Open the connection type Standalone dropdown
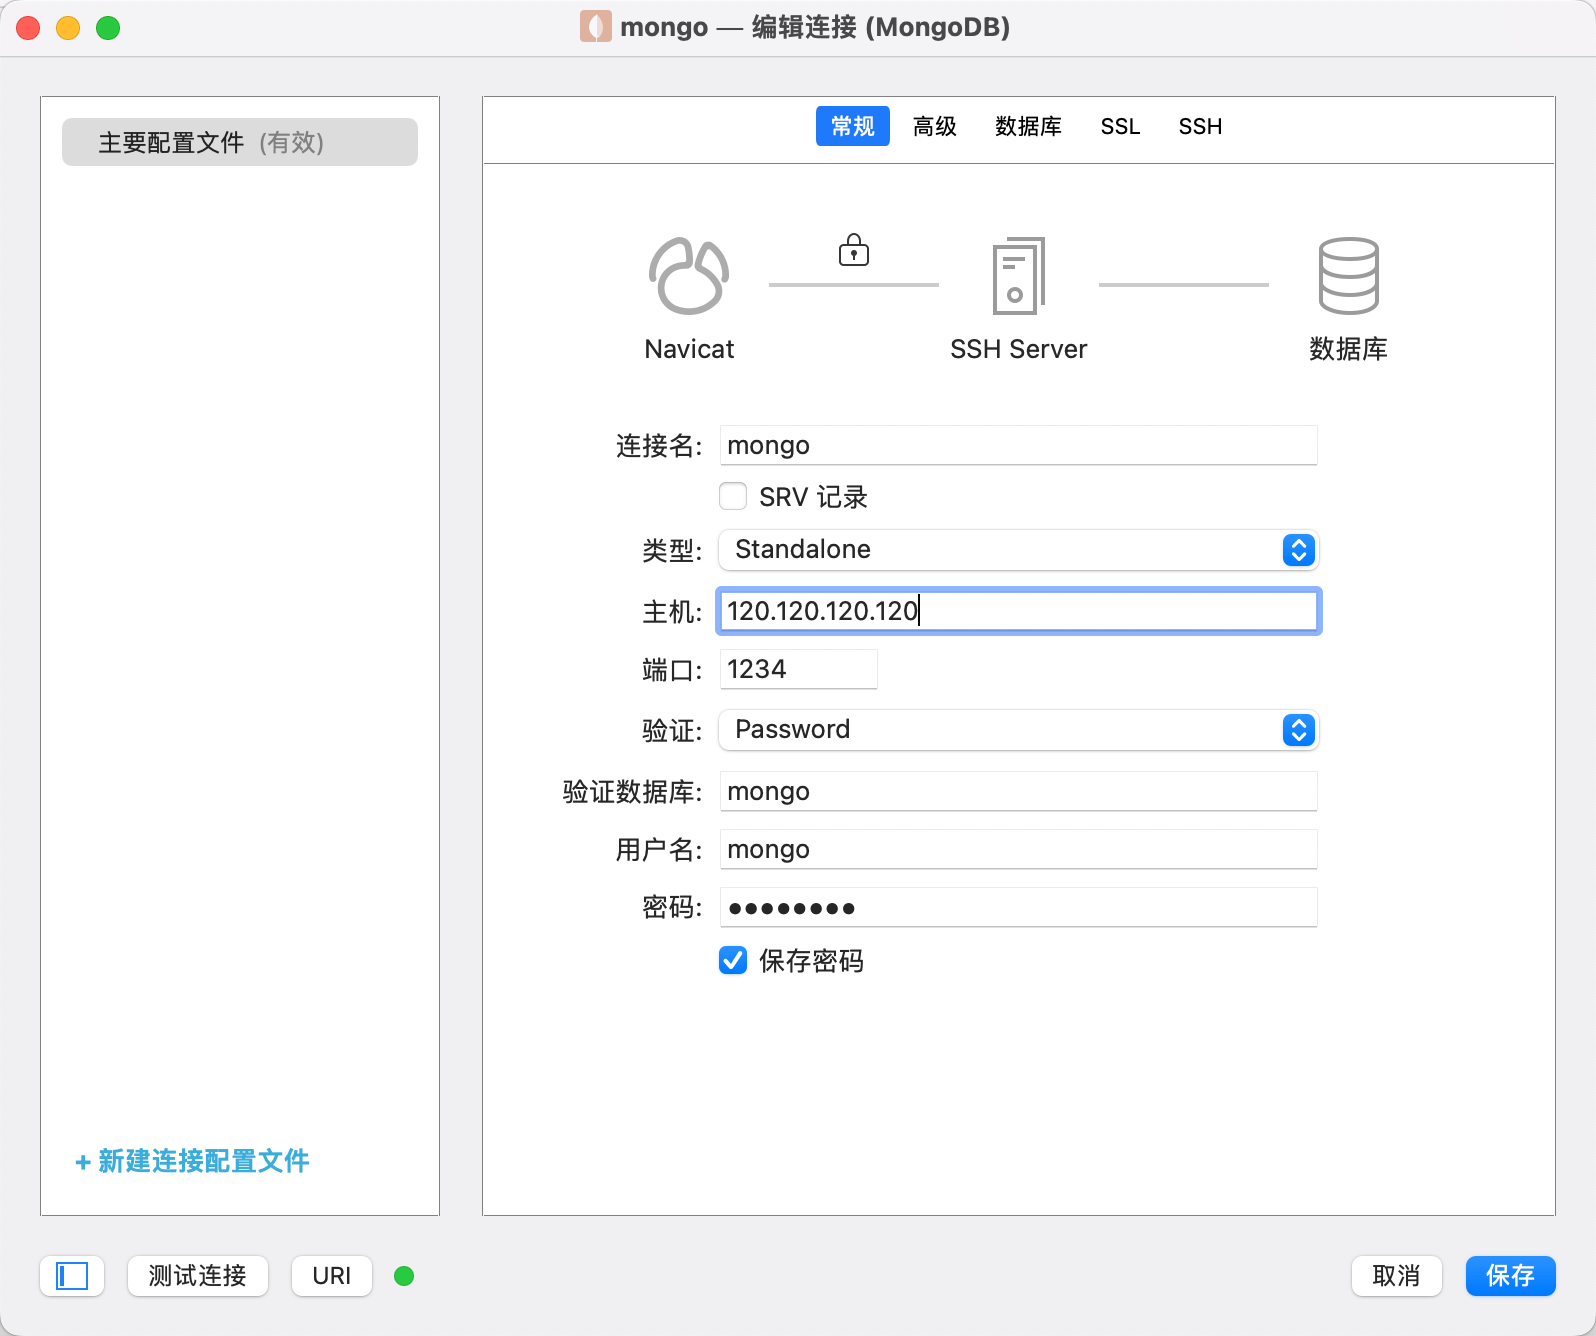This screenshot has height=1336, width=1596. (x=1018, y=550)
